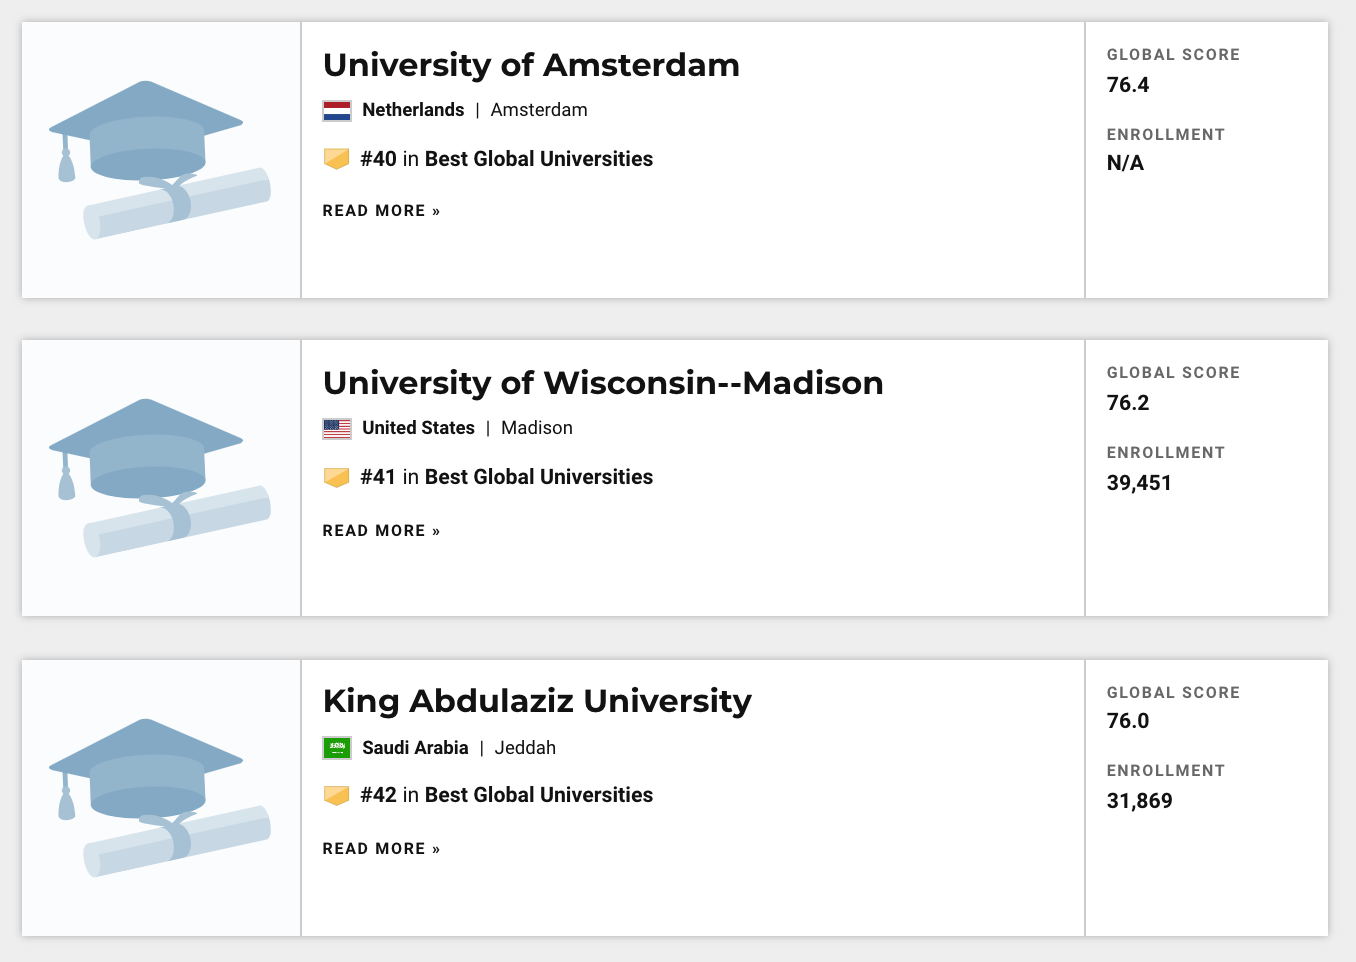Open the King Abdulaziz University title link

pos(537,701)
